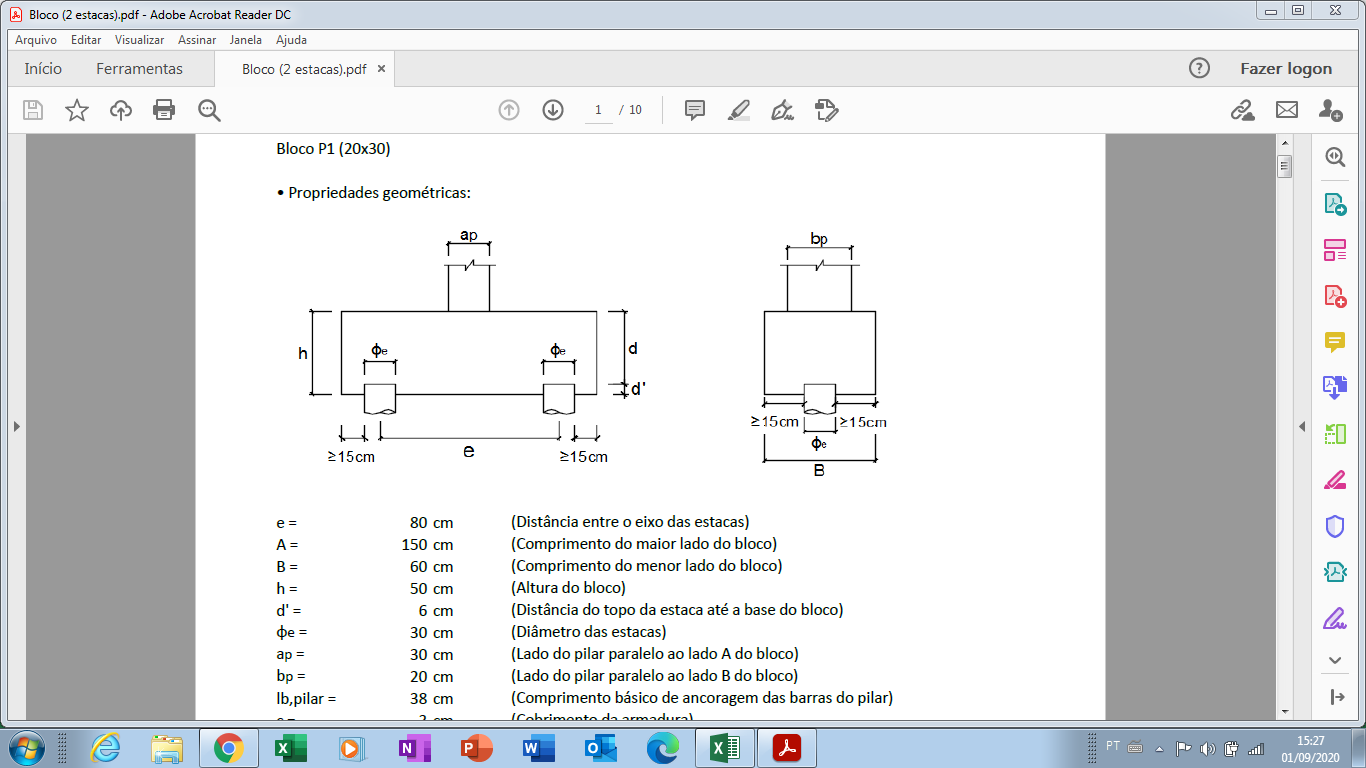Send file by email envelope icon
Viewport: 1366px width, 768px height.
(1286, 110)
